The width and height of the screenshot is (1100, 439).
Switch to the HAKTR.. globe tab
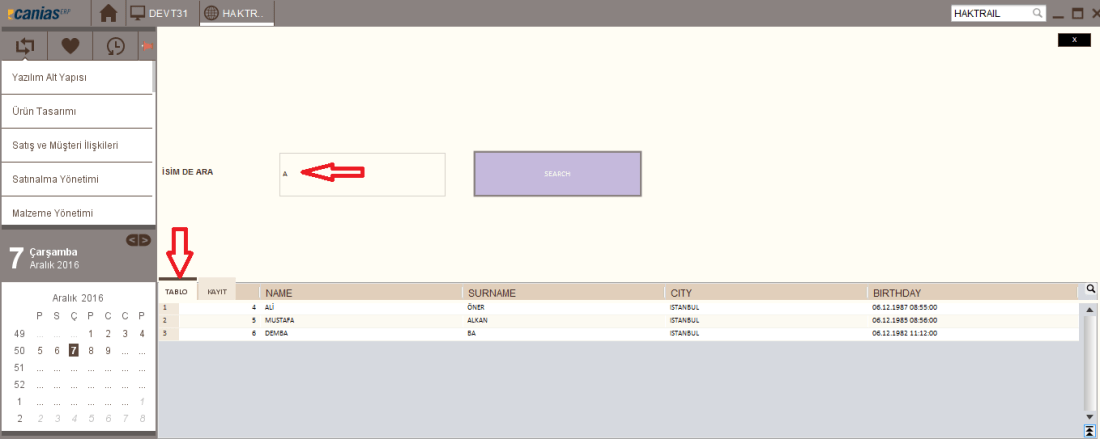pos(237,14)
